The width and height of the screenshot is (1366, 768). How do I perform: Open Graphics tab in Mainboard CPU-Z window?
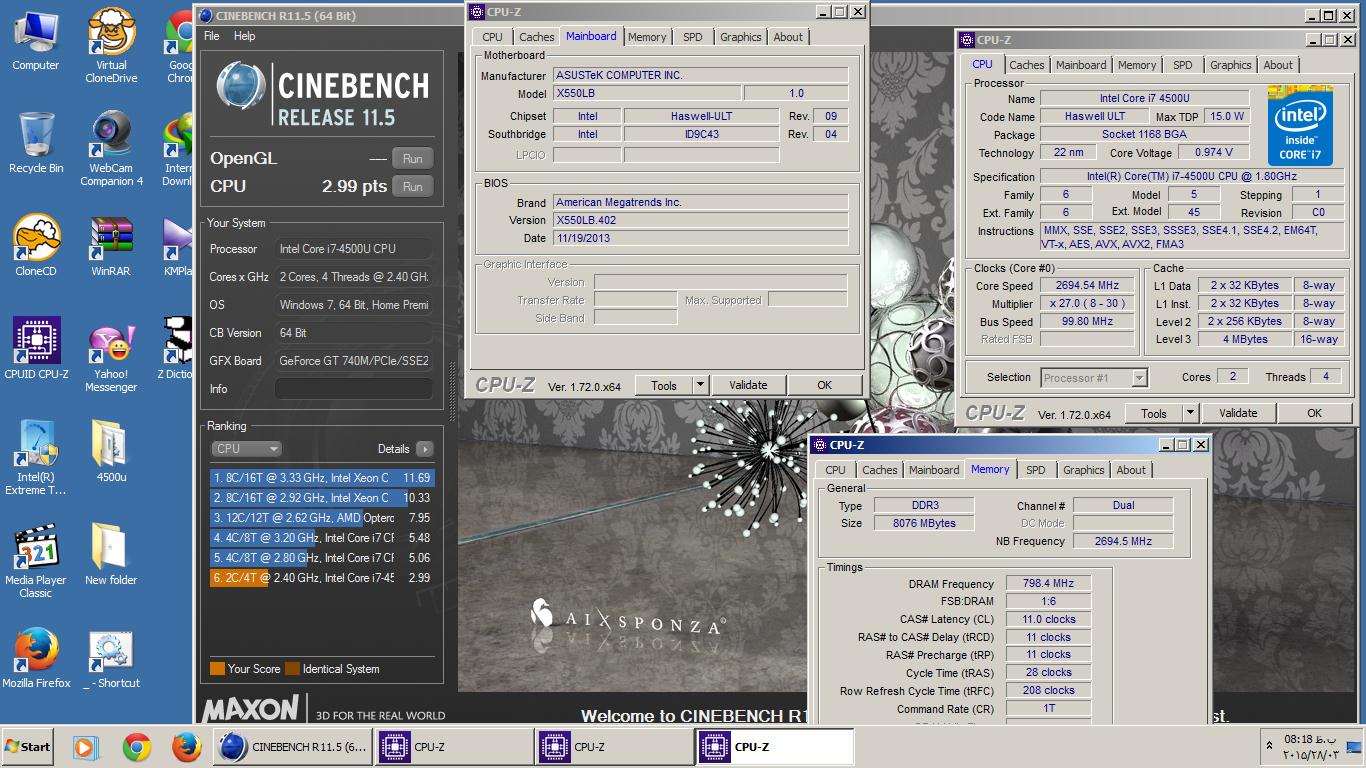(741, 37)
